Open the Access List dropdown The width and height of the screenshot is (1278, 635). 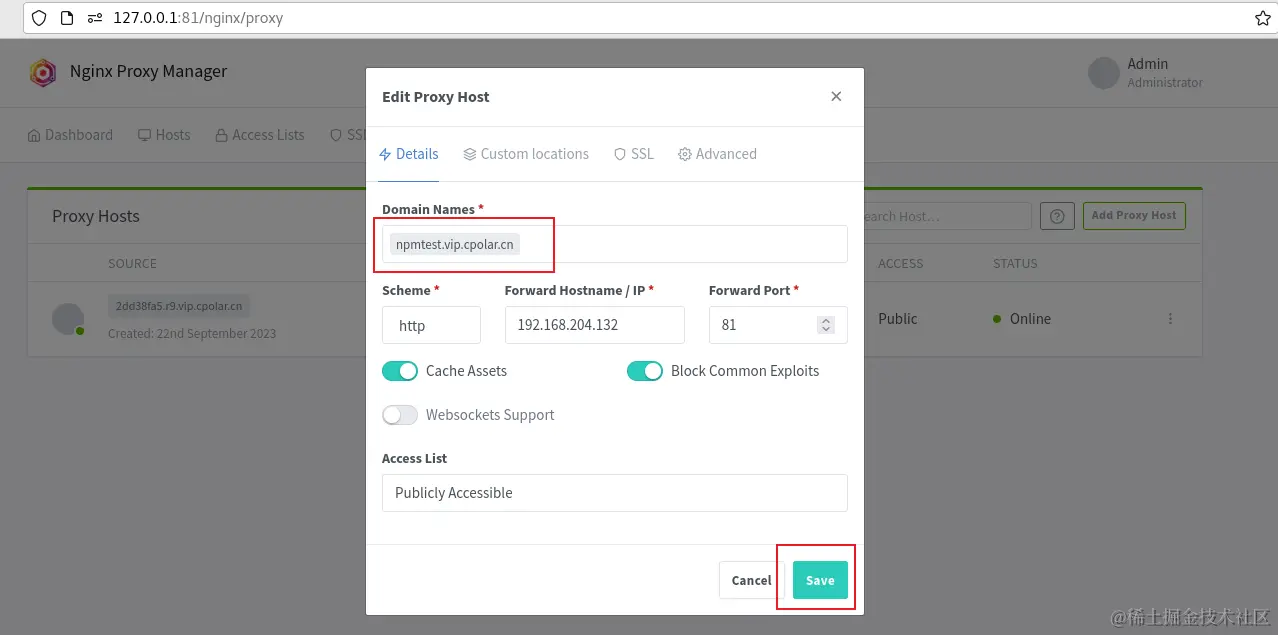click(x=615, y=493)
